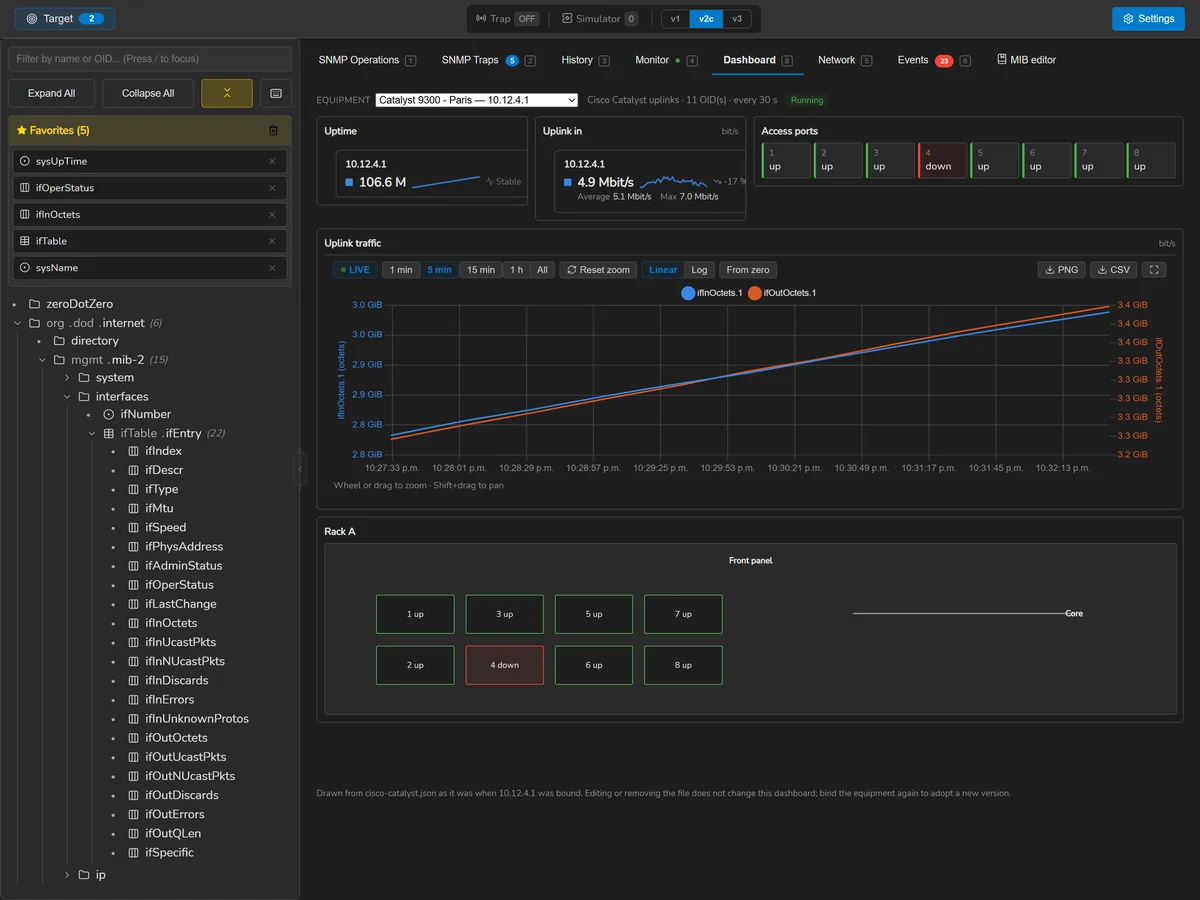
Task: Set time range to 1 h
Action: [516, 270]
